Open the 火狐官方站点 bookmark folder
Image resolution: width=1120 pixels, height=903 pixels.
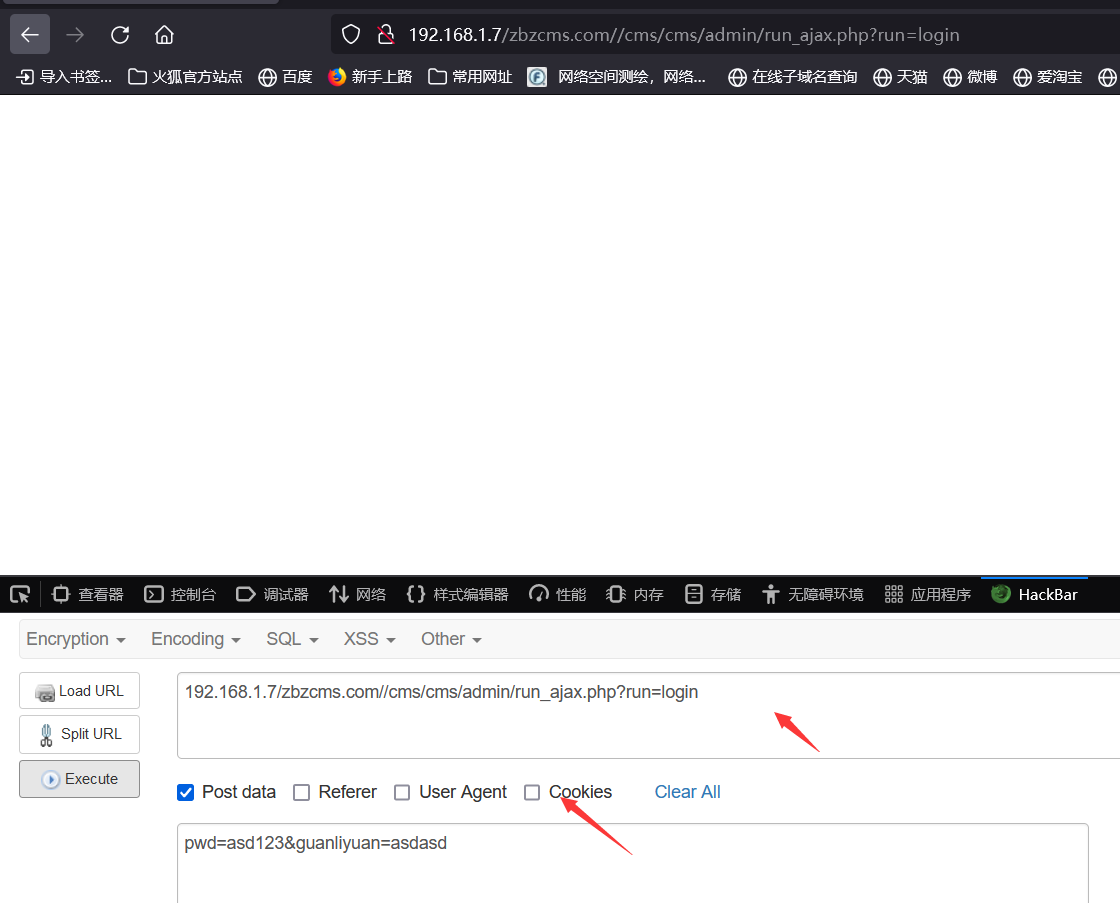pyautogui.click(x=185, y=77)
